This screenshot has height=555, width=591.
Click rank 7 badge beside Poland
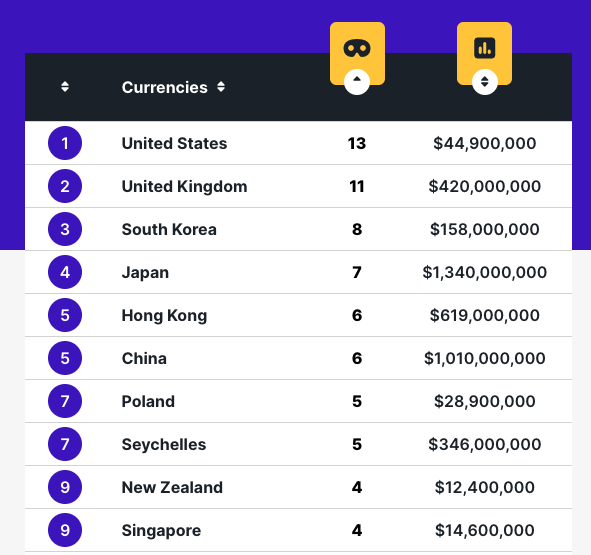tap(65, 401)
